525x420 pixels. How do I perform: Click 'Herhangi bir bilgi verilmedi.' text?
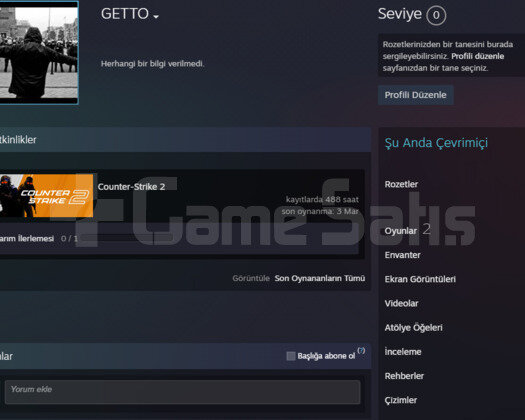point(152,64)
